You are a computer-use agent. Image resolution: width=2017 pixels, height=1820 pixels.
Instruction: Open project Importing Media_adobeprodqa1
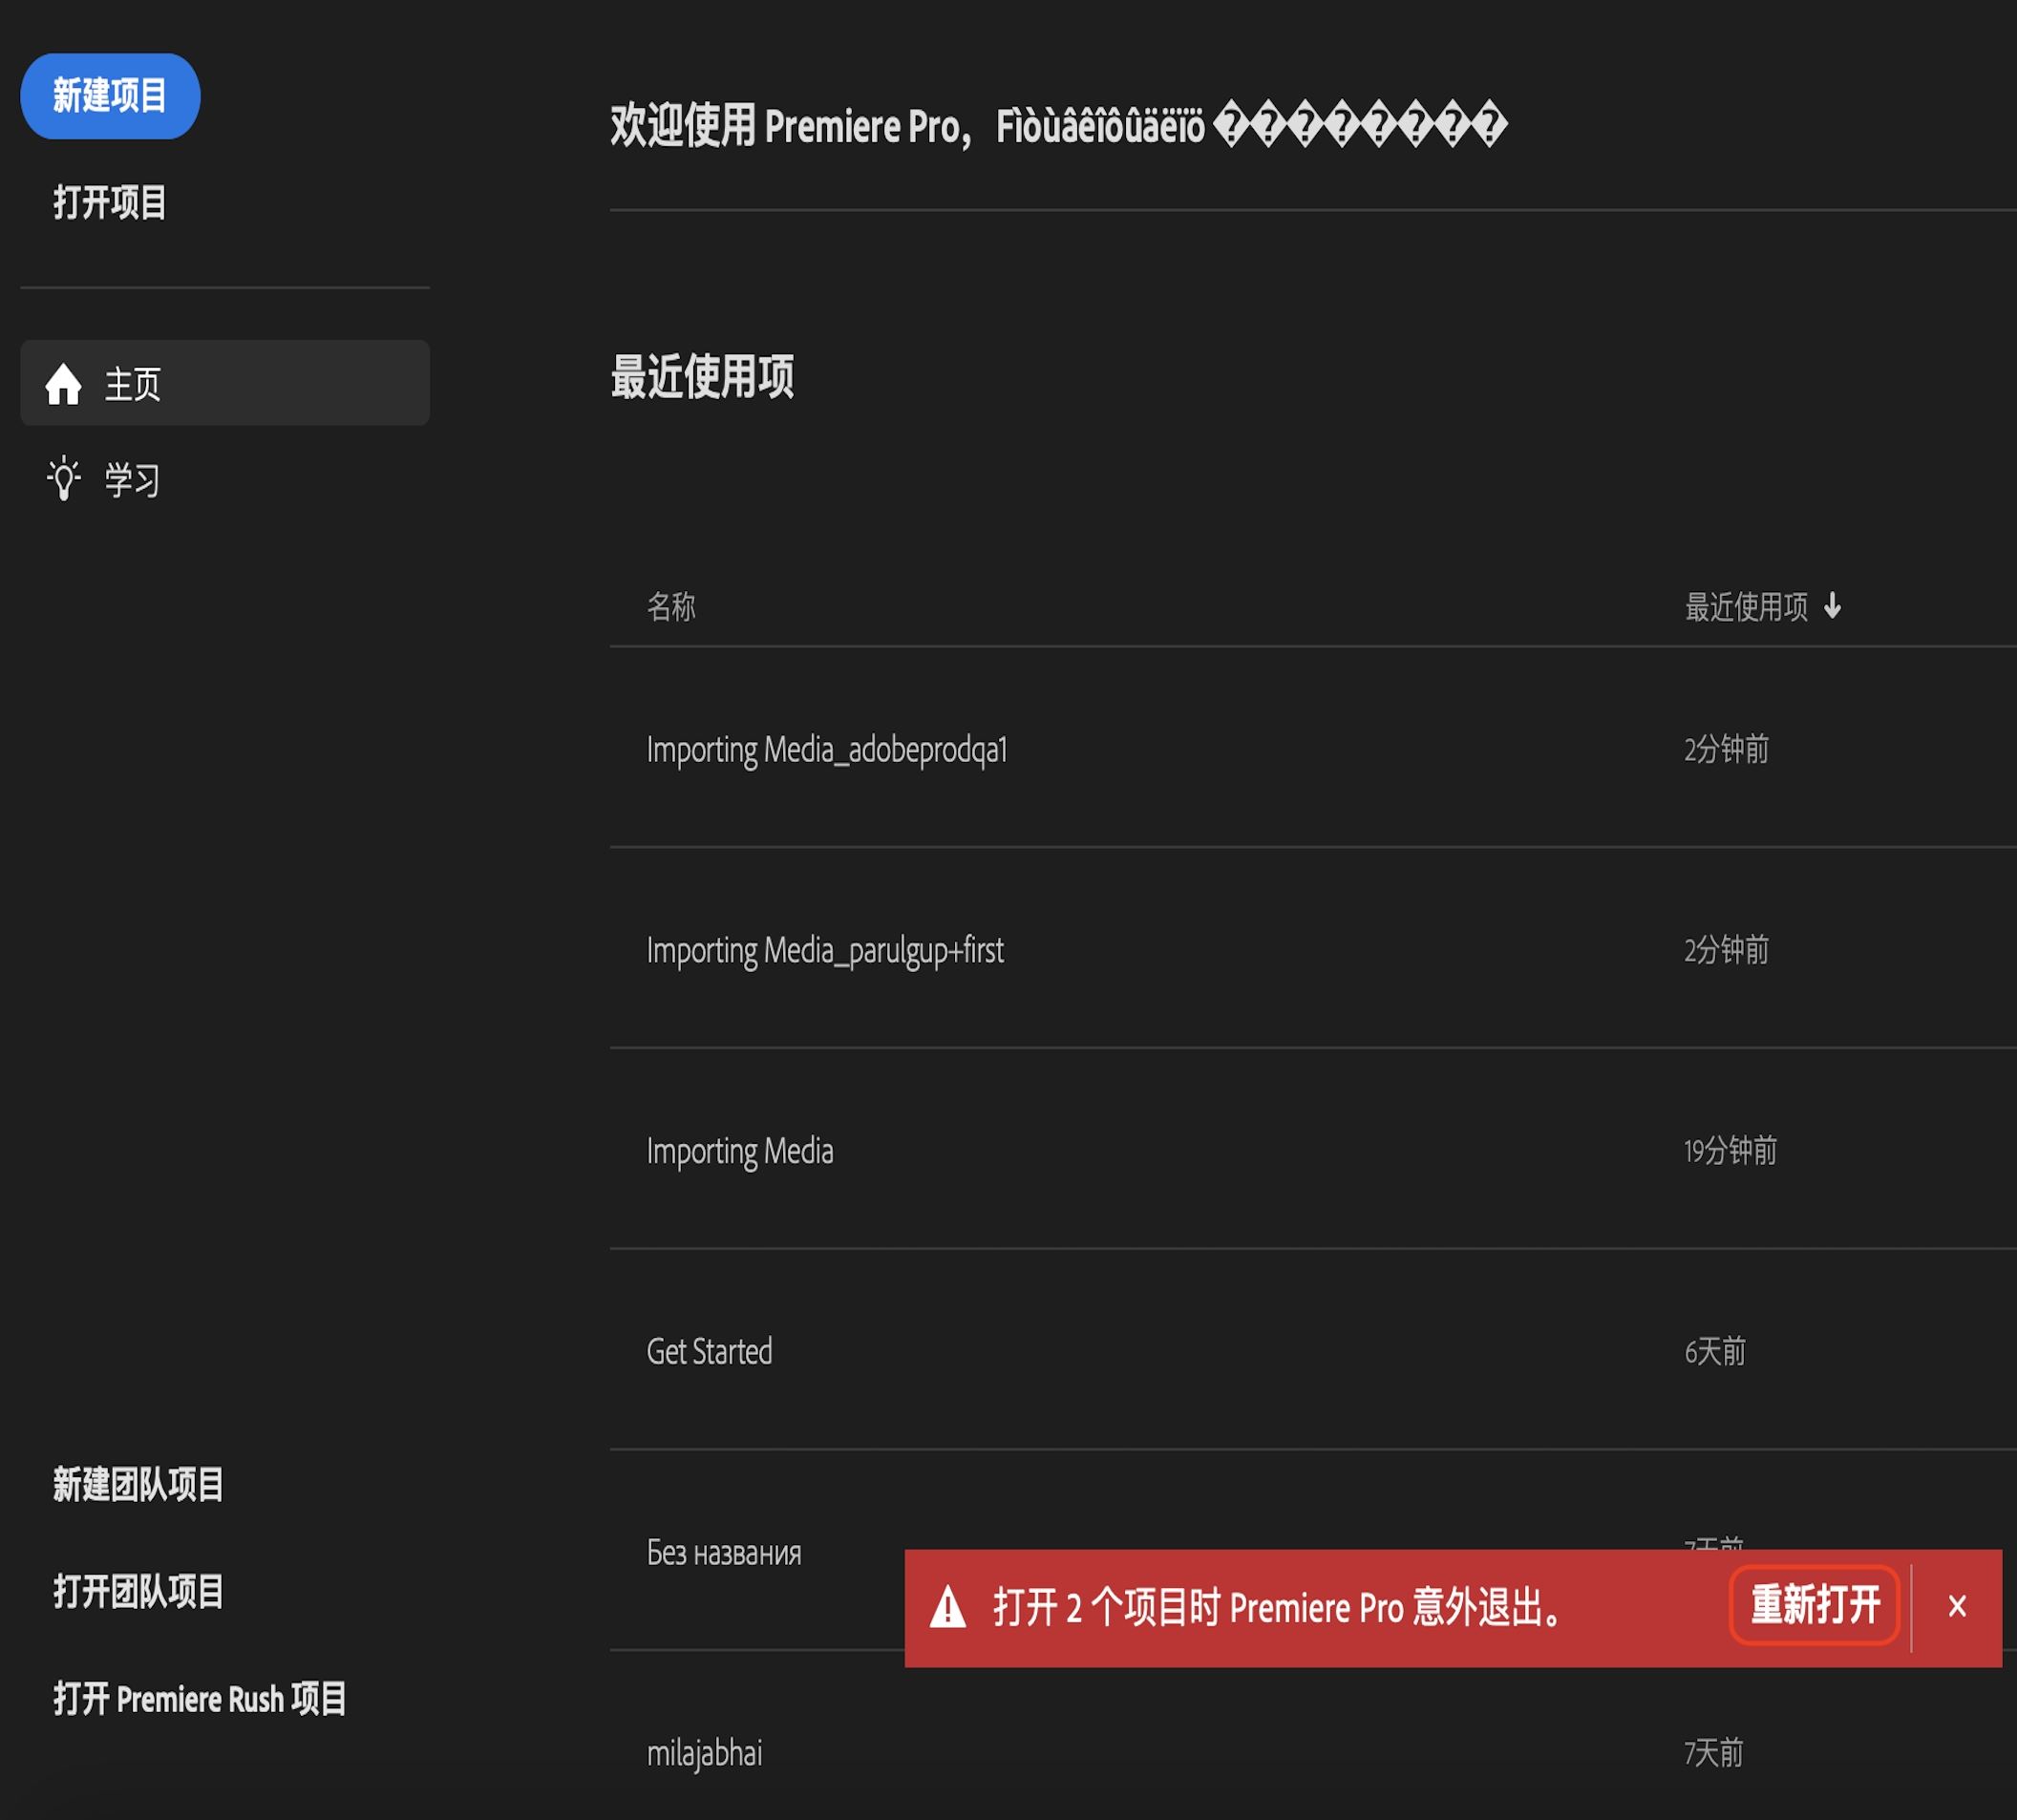click(x=827, y=749)
